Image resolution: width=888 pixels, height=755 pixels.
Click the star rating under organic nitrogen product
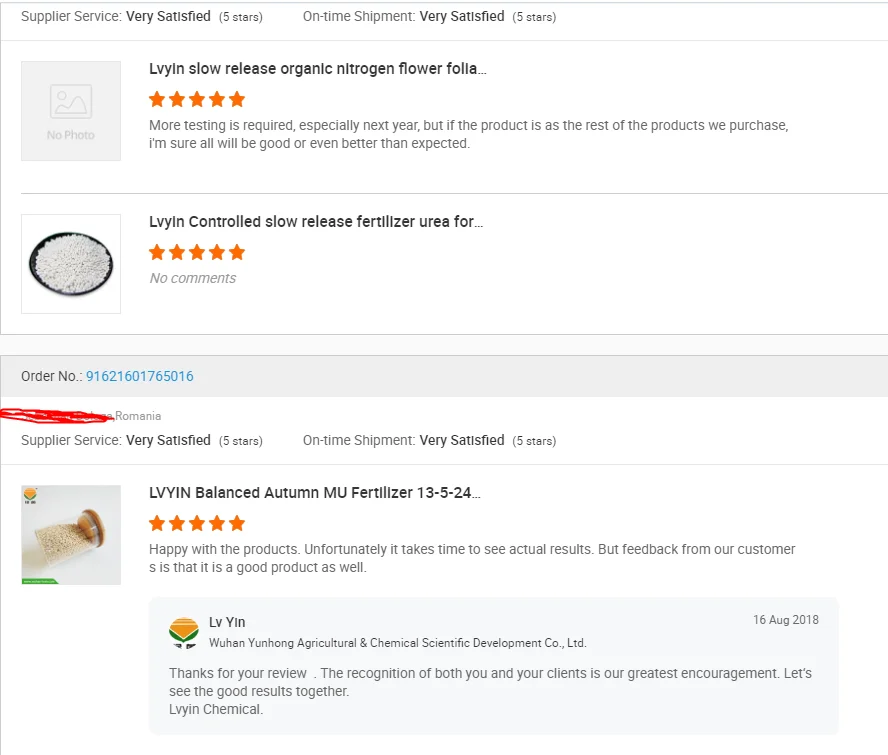click(x=197, y=99)
